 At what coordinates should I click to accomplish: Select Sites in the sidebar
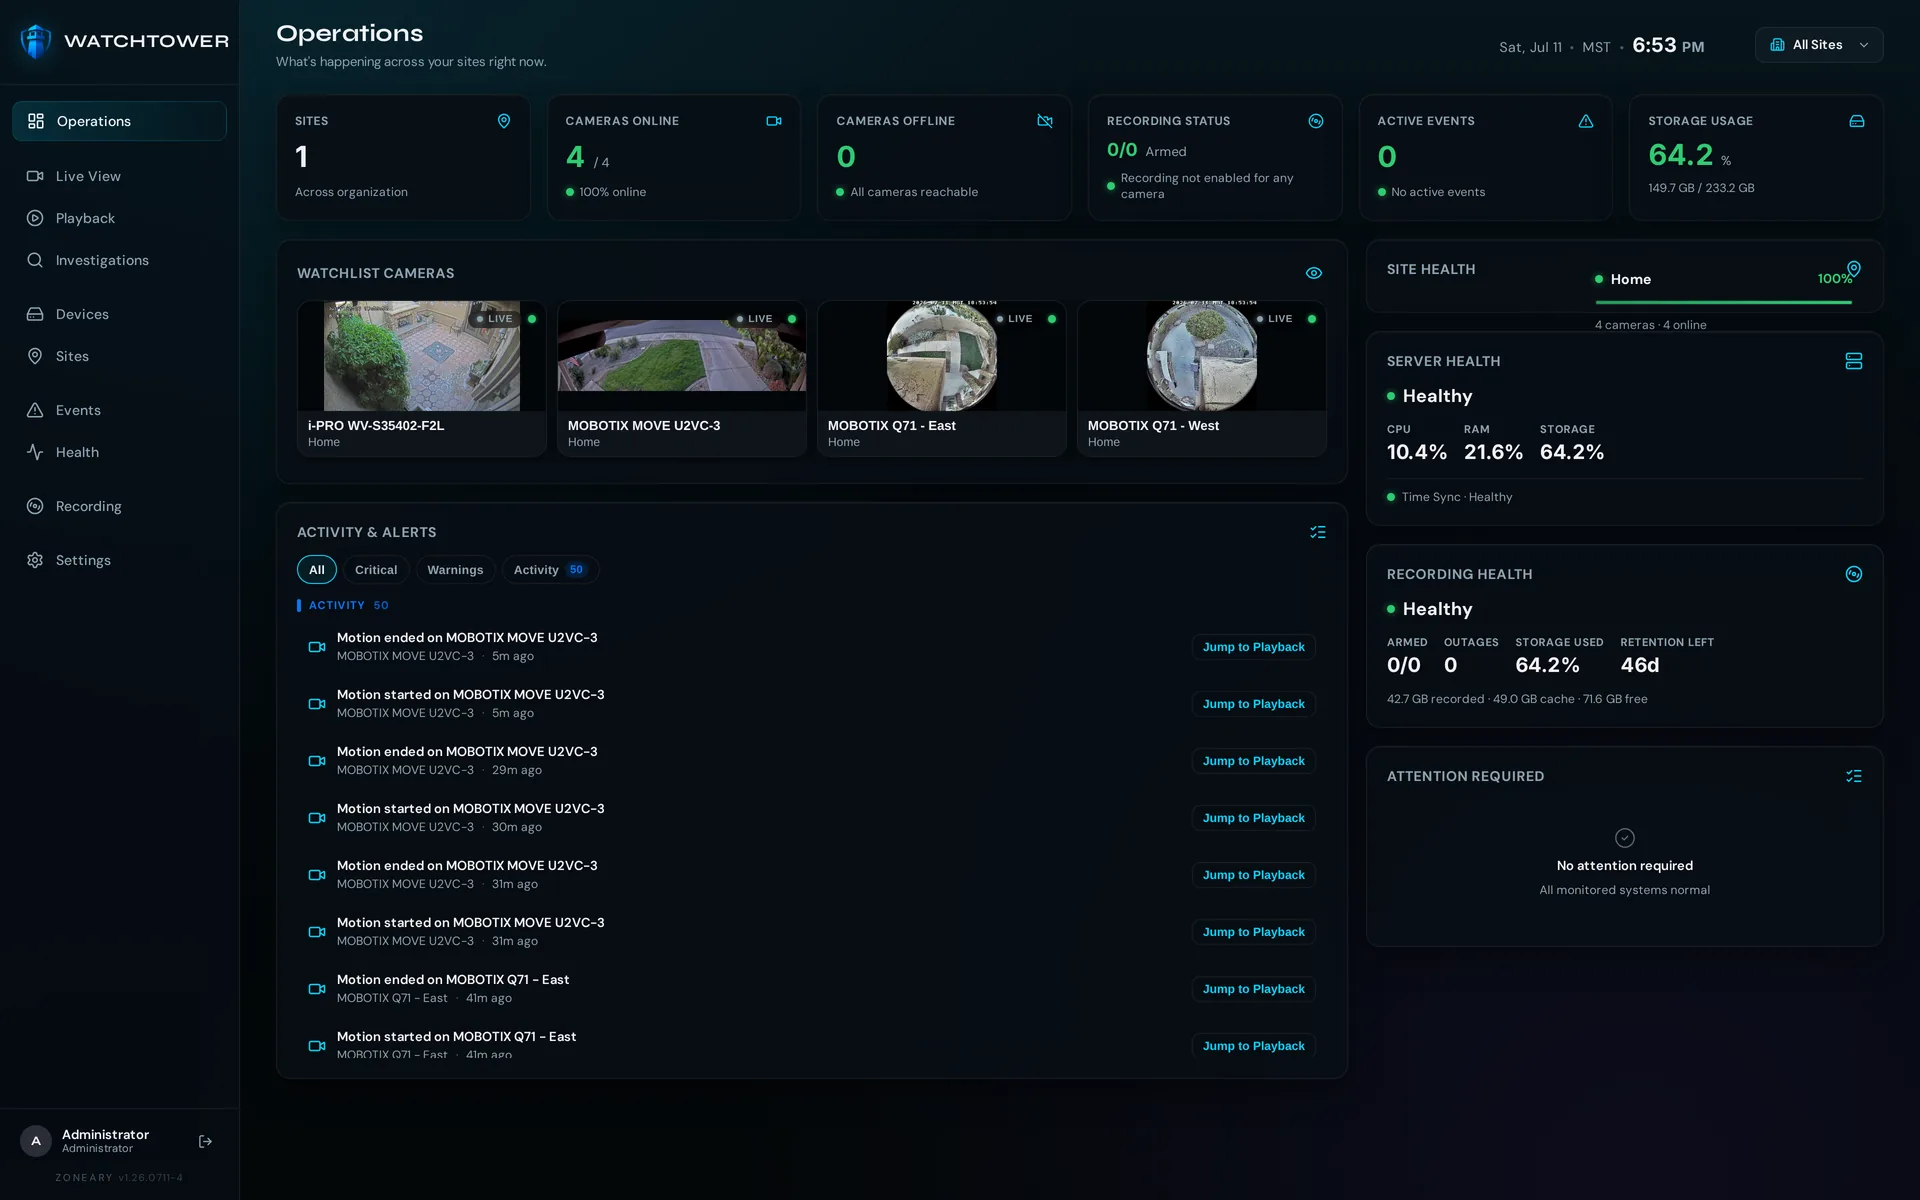(120, 356)
